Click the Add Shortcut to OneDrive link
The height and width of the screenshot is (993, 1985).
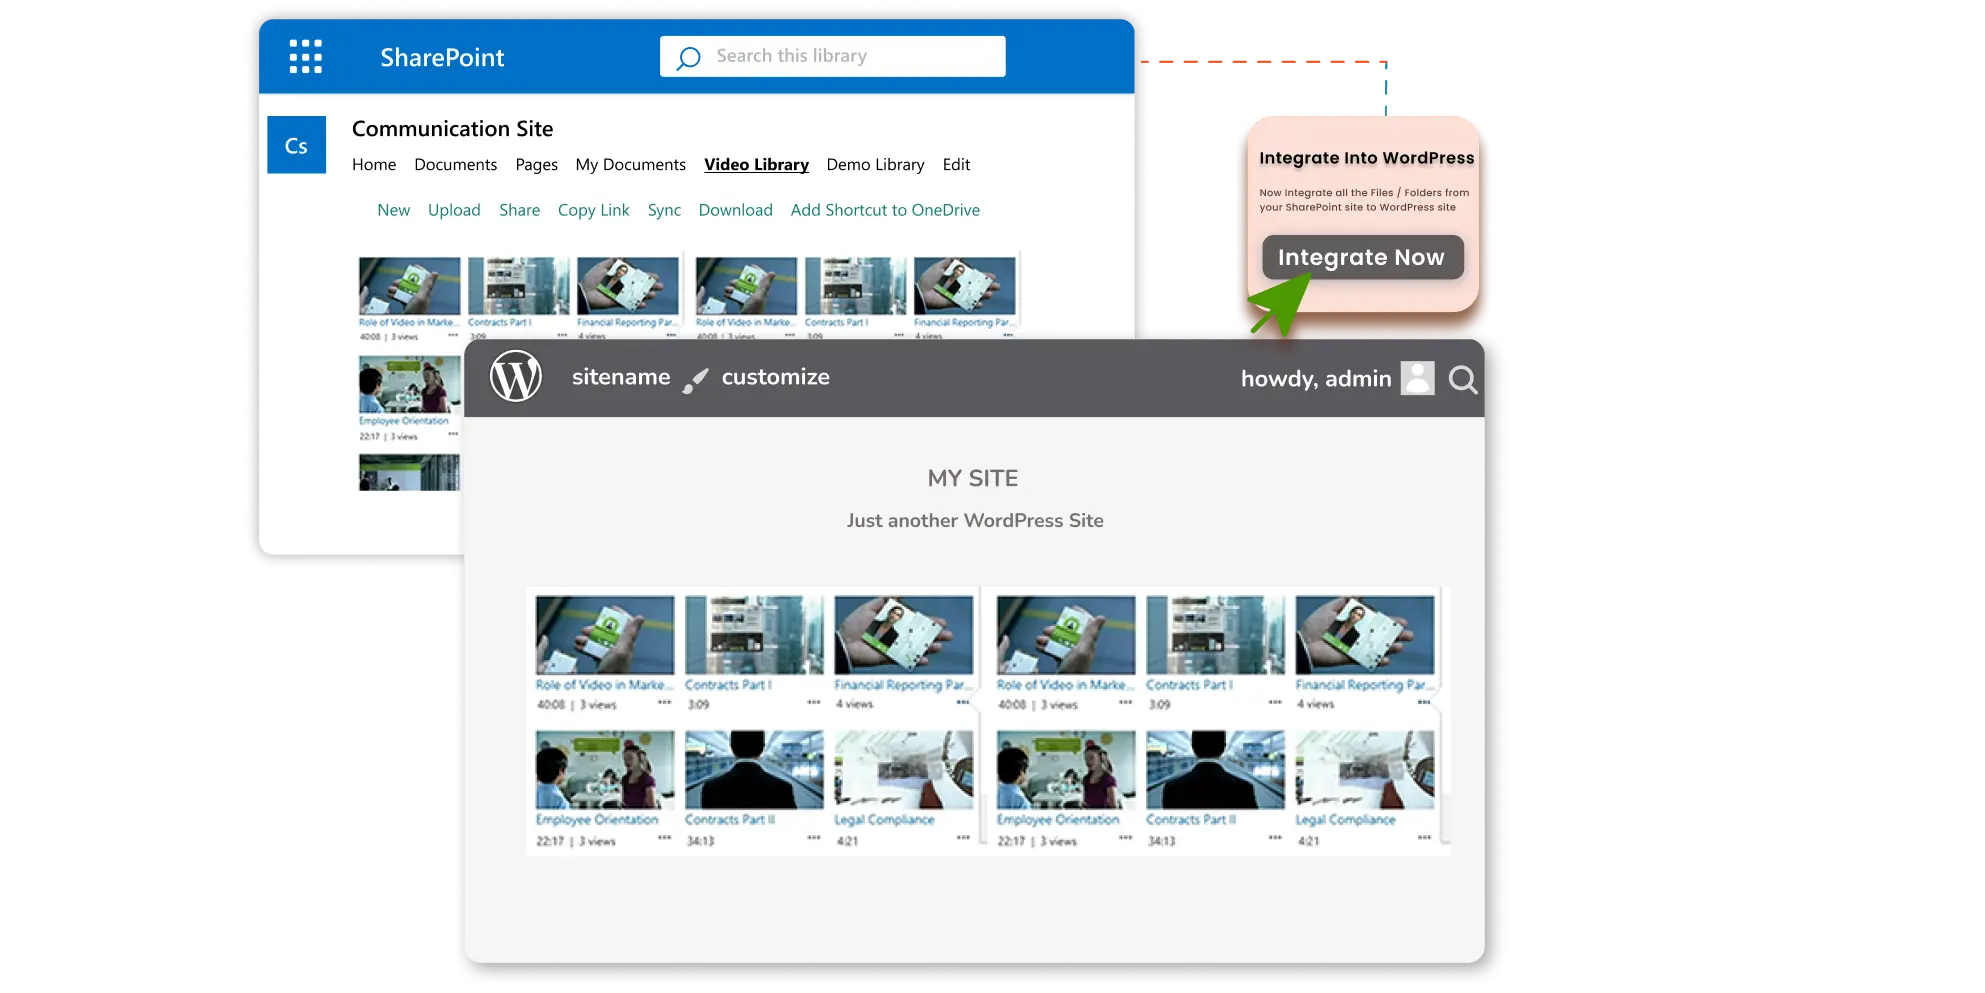pyautogui.click(x=885, y=210)
